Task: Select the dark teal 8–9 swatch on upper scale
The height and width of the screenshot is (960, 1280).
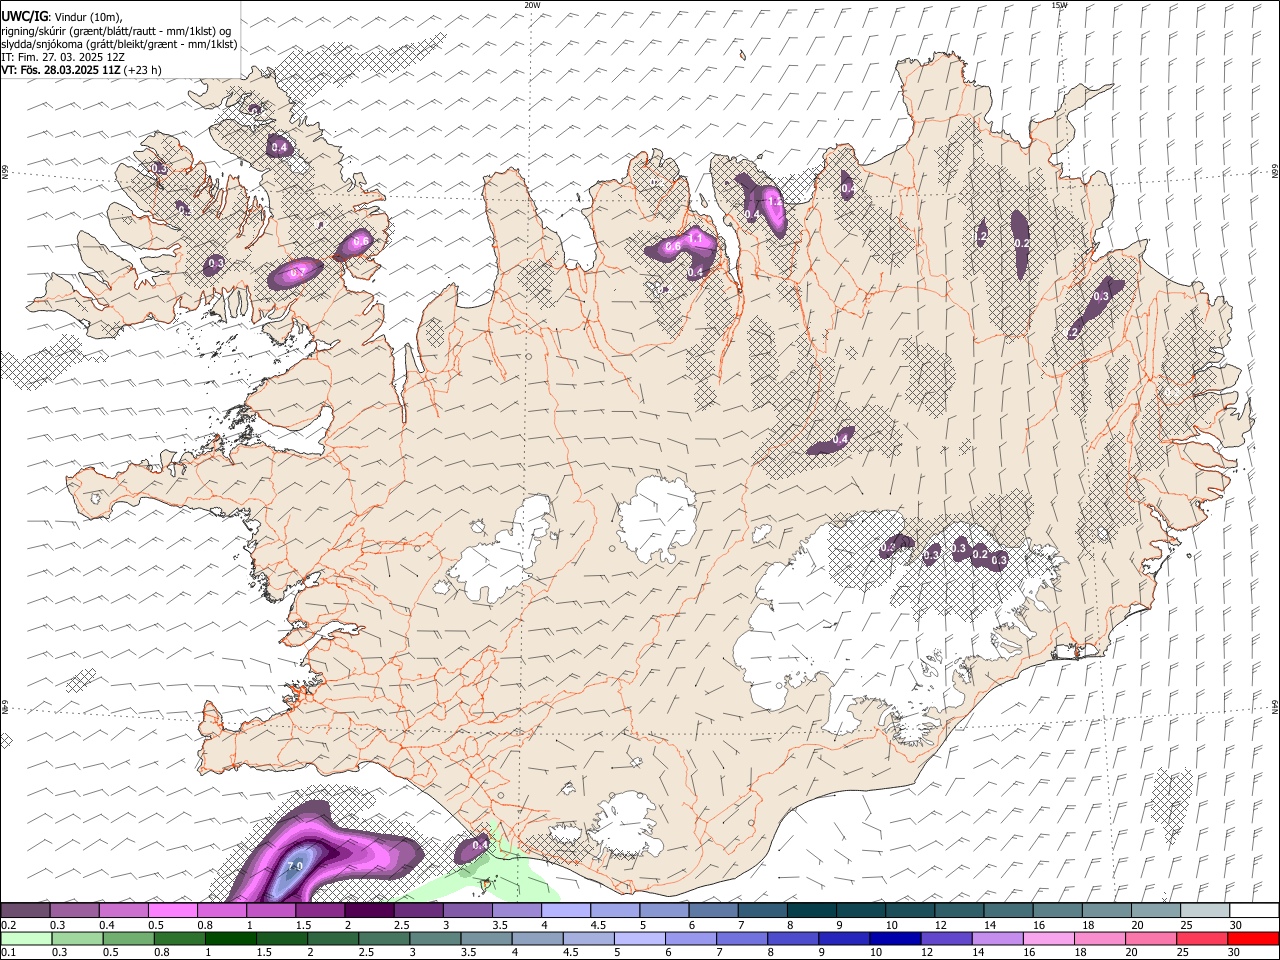Action: 811,910
